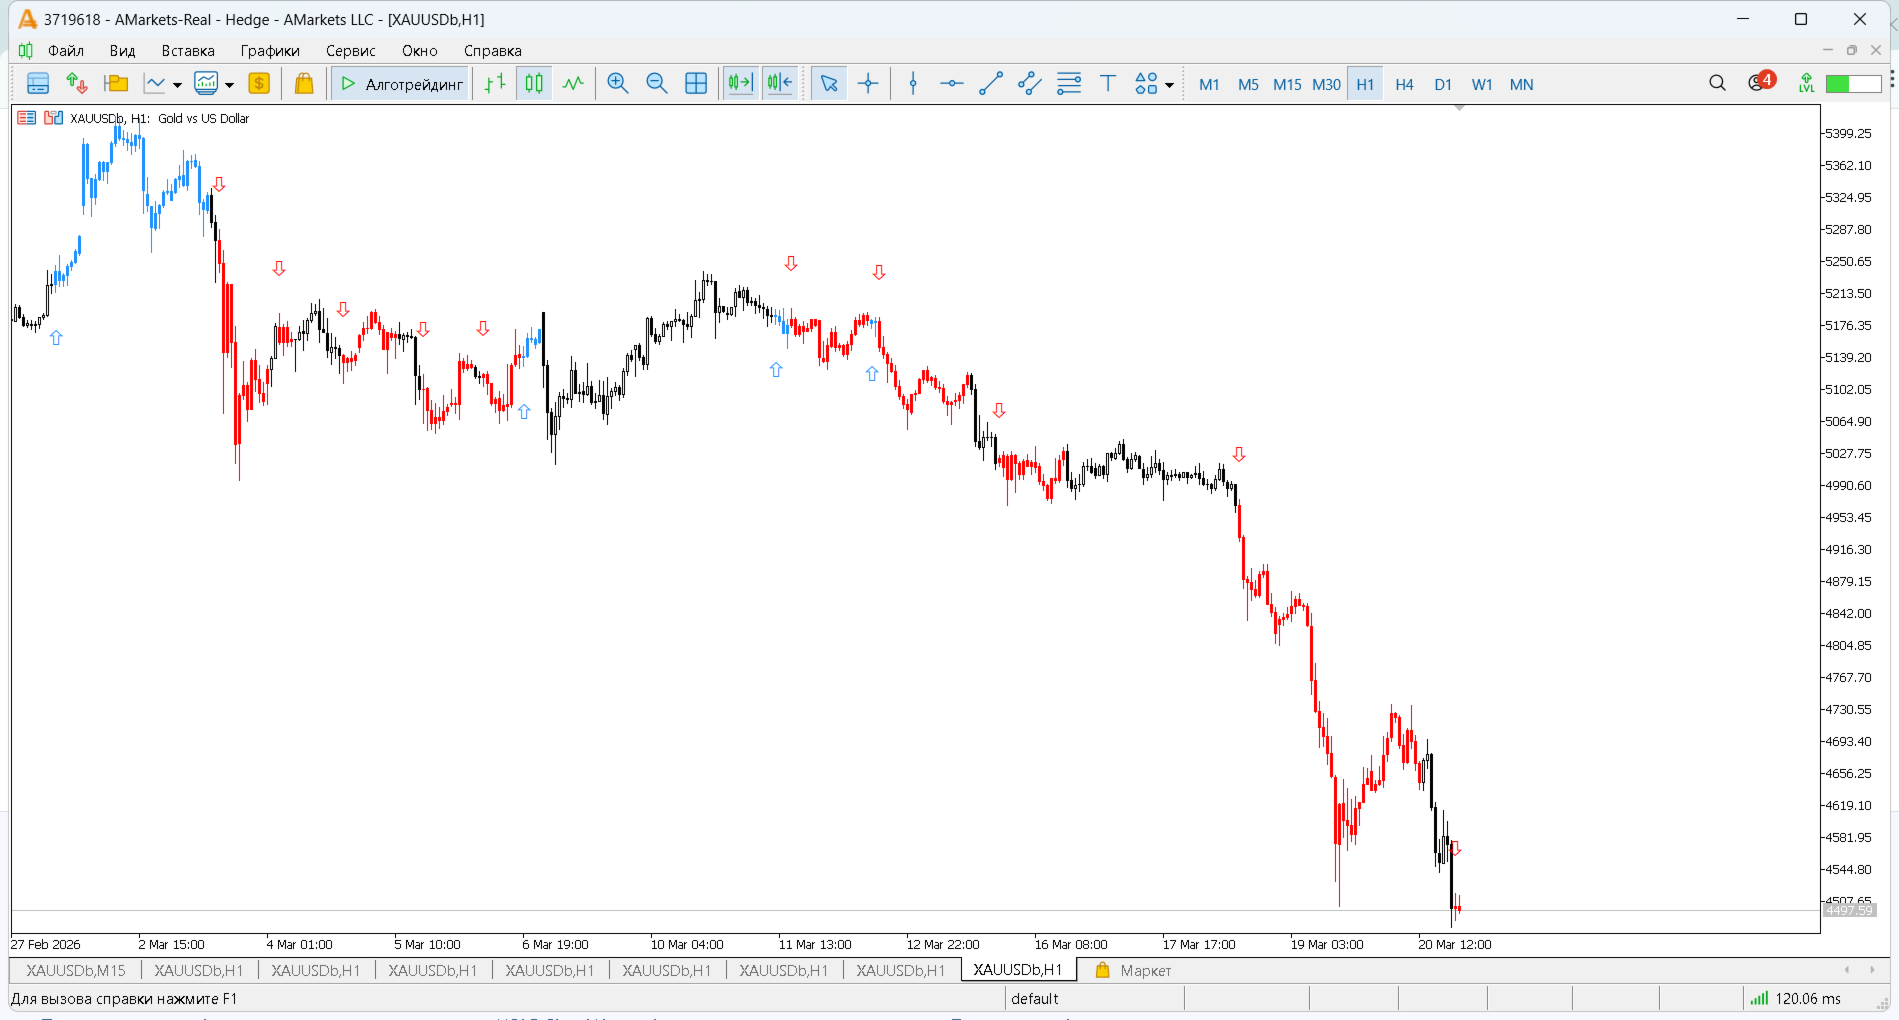
Task: Switch to the XAUUSDb,M15 chart tab
Action: coord(76,970)
